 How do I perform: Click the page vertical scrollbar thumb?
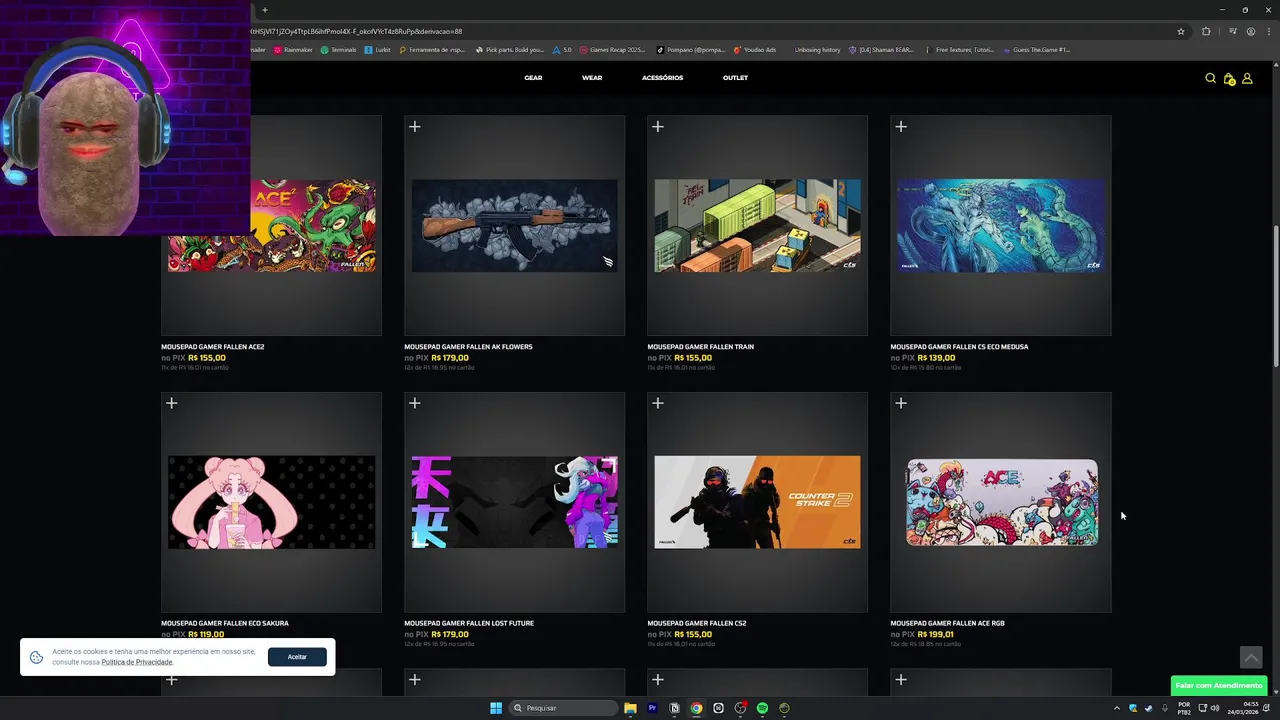[1275, 295]
